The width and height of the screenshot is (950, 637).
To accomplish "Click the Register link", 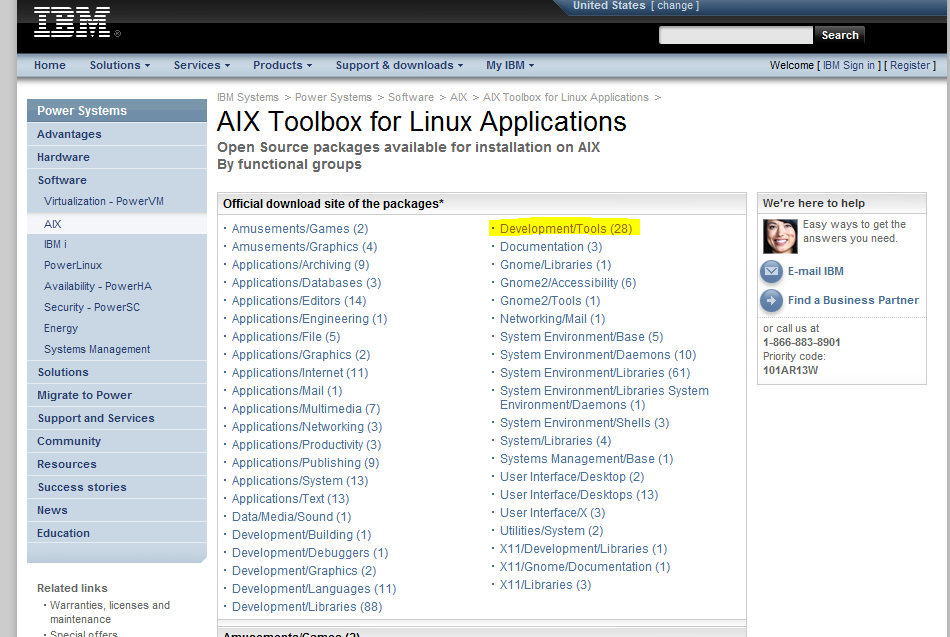I will tap(910, 65).
